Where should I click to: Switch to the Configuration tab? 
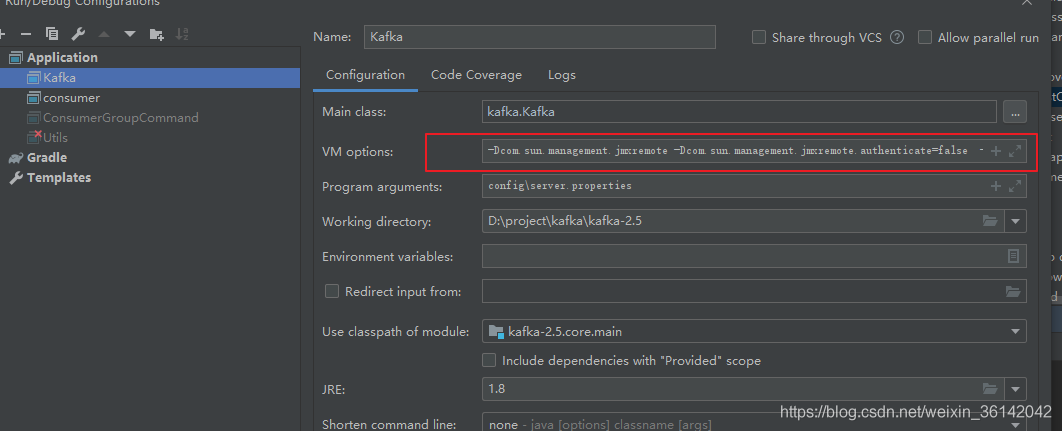[x=365, y=75]
